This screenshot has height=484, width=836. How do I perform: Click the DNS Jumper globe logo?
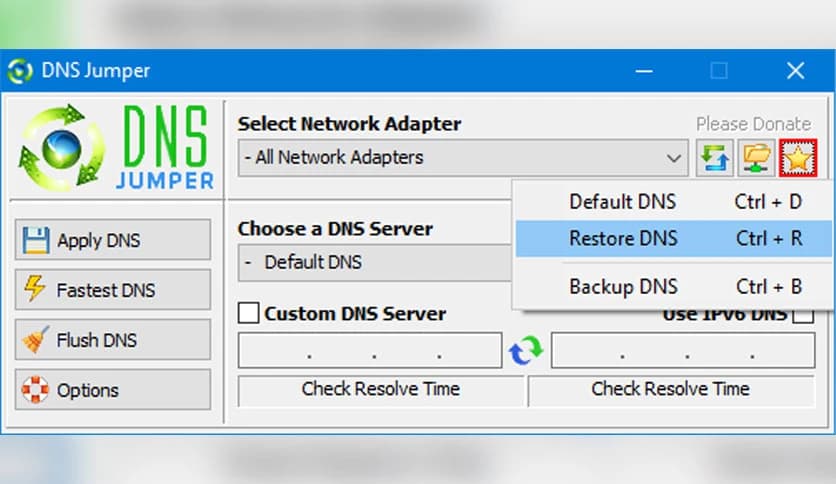click(x=62, y=148)
